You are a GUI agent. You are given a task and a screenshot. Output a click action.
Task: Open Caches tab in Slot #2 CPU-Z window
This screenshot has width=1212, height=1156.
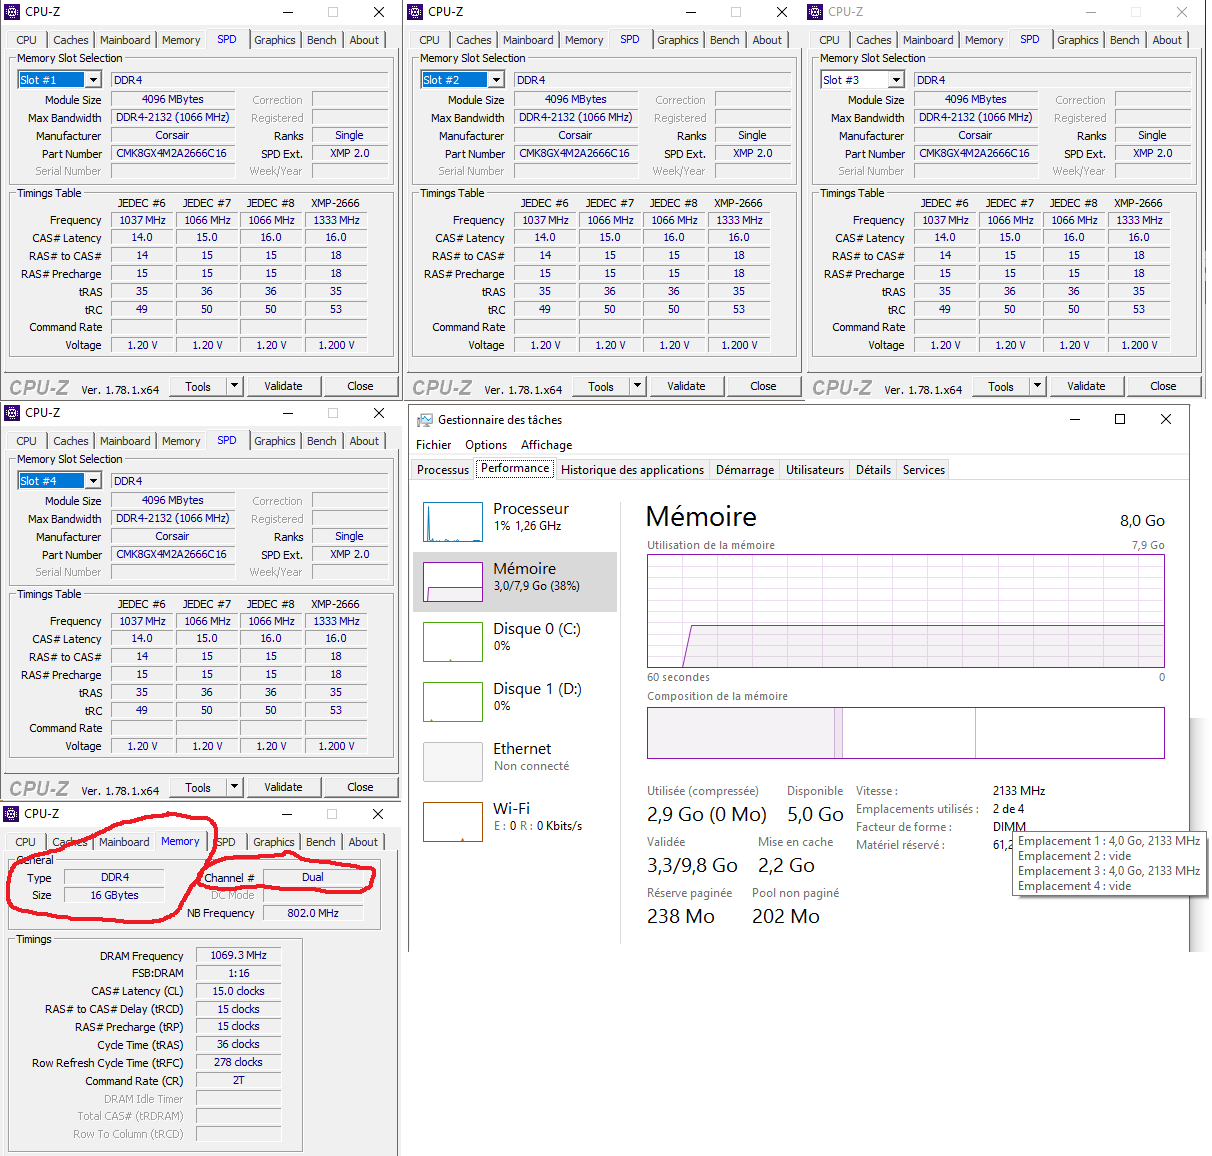[x=474, y=40]
